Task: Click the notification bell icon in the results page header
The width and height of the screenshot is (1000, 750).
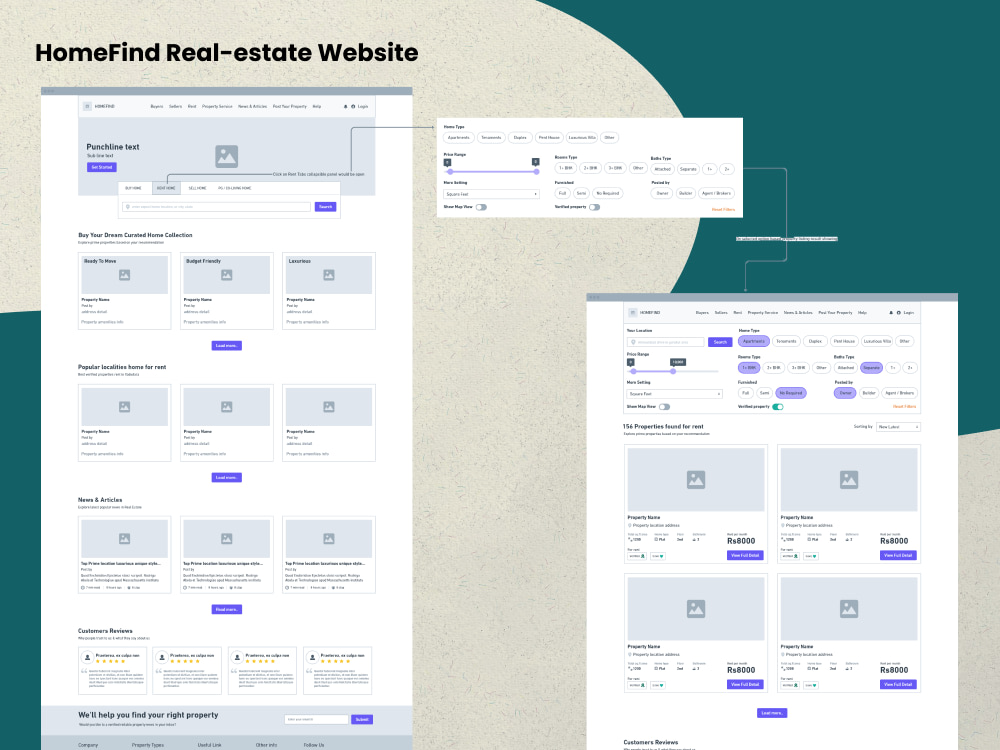Action: point(891,312)
